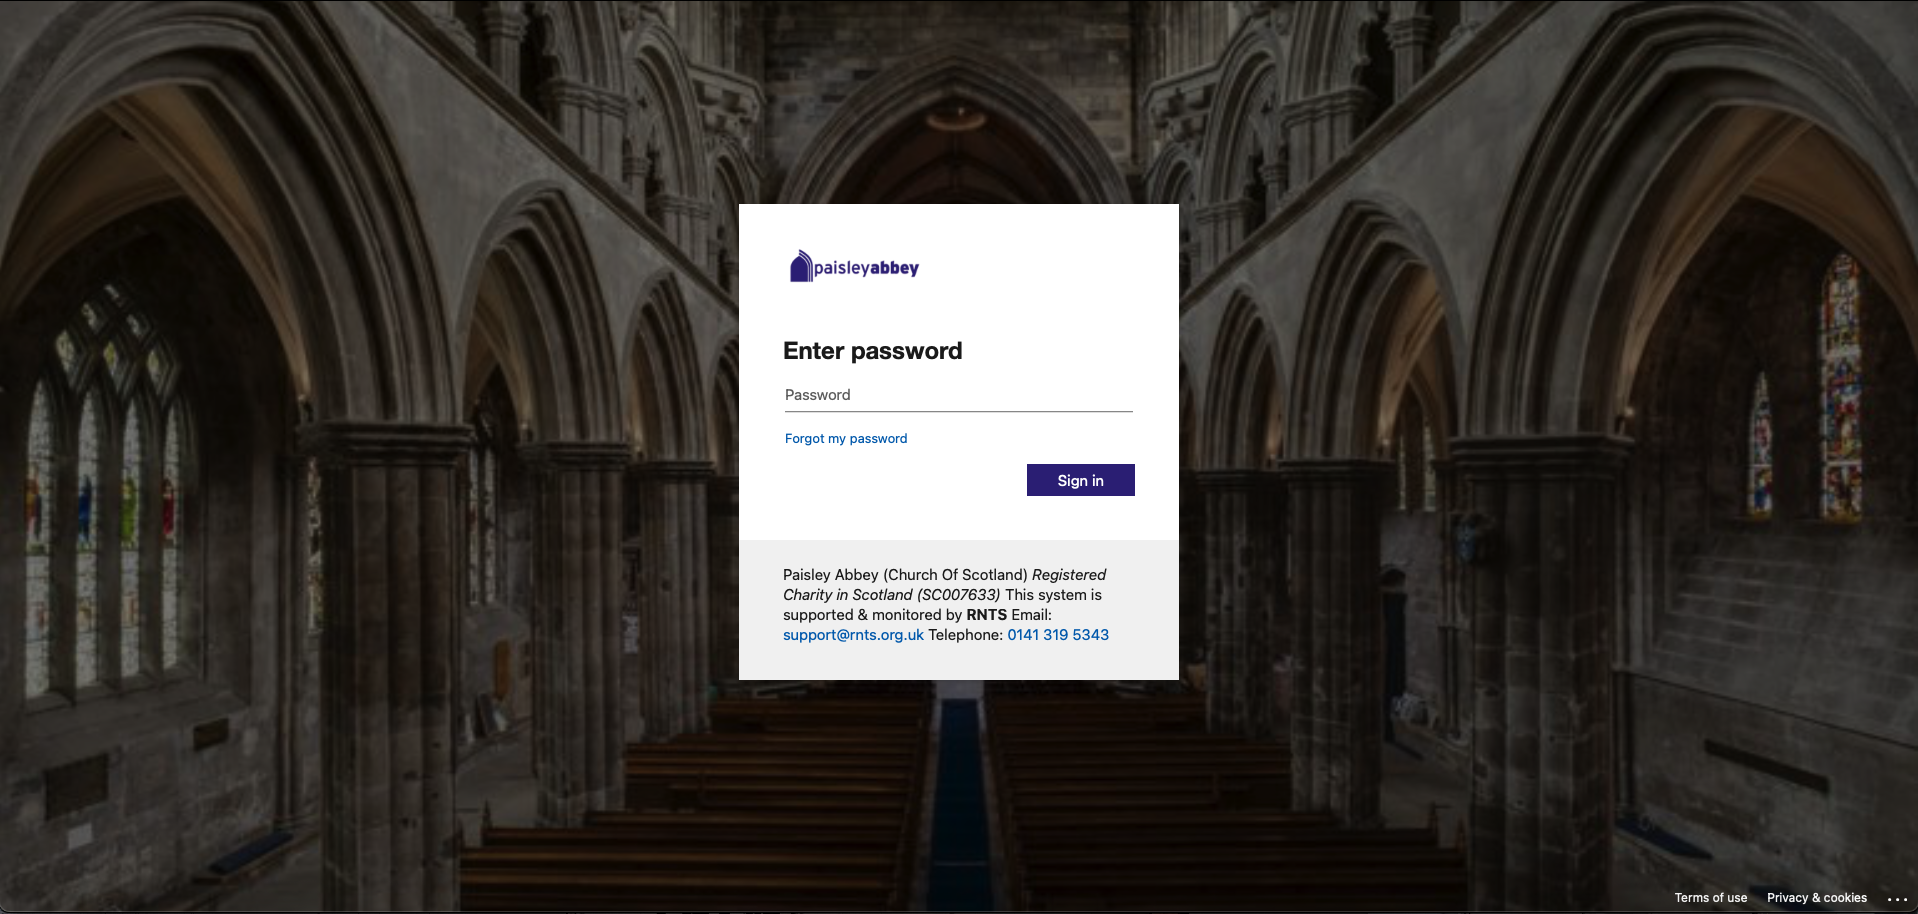
Task: Focus the Password input field
Action: pyautogui.click(x=958, y=395)
